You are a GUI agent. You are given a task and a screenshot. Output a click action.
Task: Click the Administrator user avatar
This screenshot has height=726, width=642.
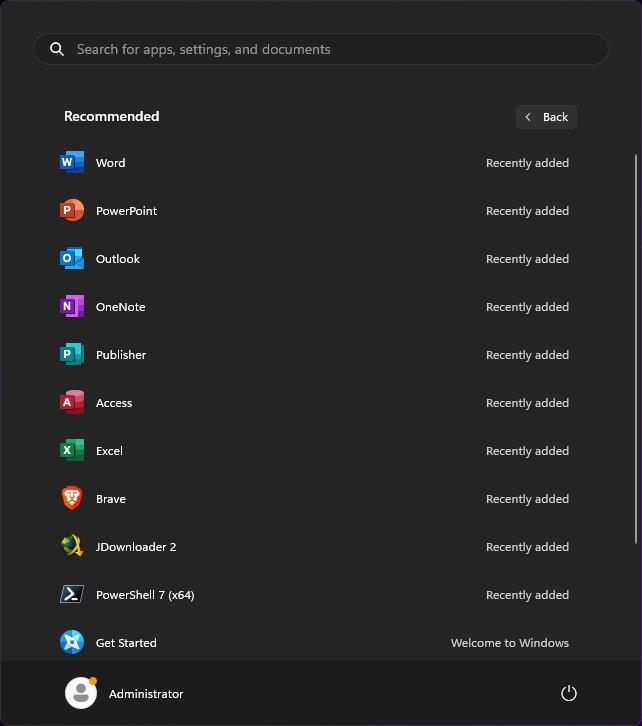[81, 693]
